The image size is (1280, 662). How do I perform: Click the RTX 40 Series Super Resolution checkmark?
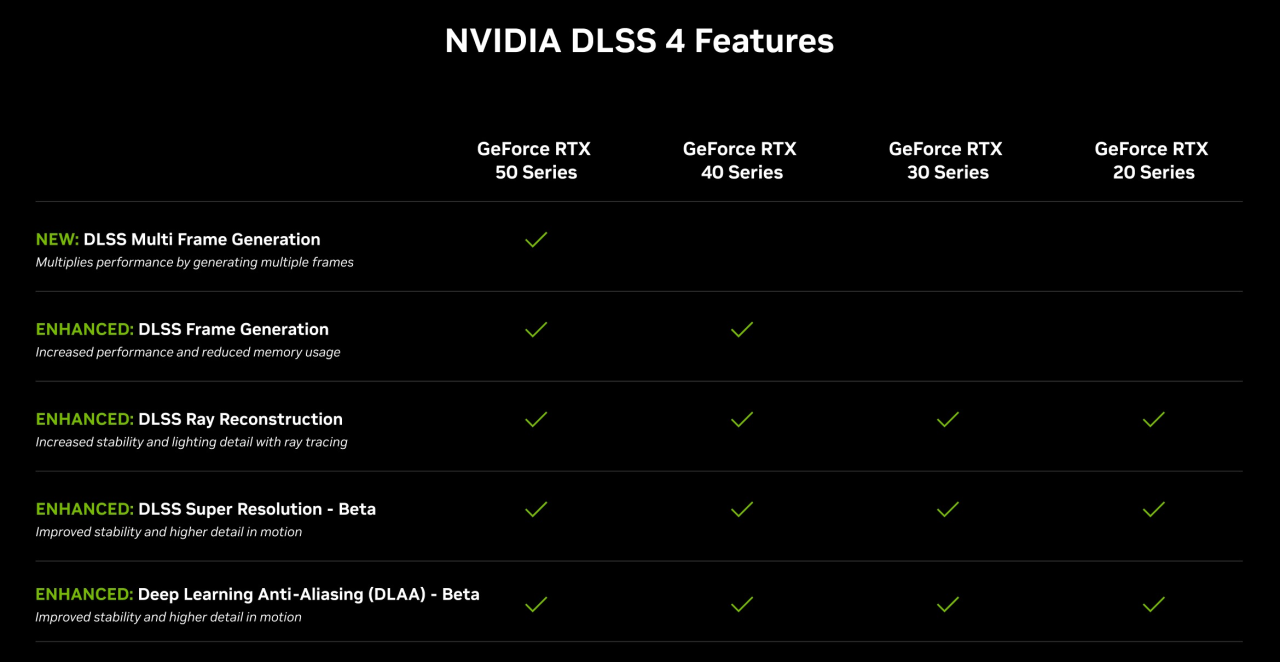tap(742, 510)
